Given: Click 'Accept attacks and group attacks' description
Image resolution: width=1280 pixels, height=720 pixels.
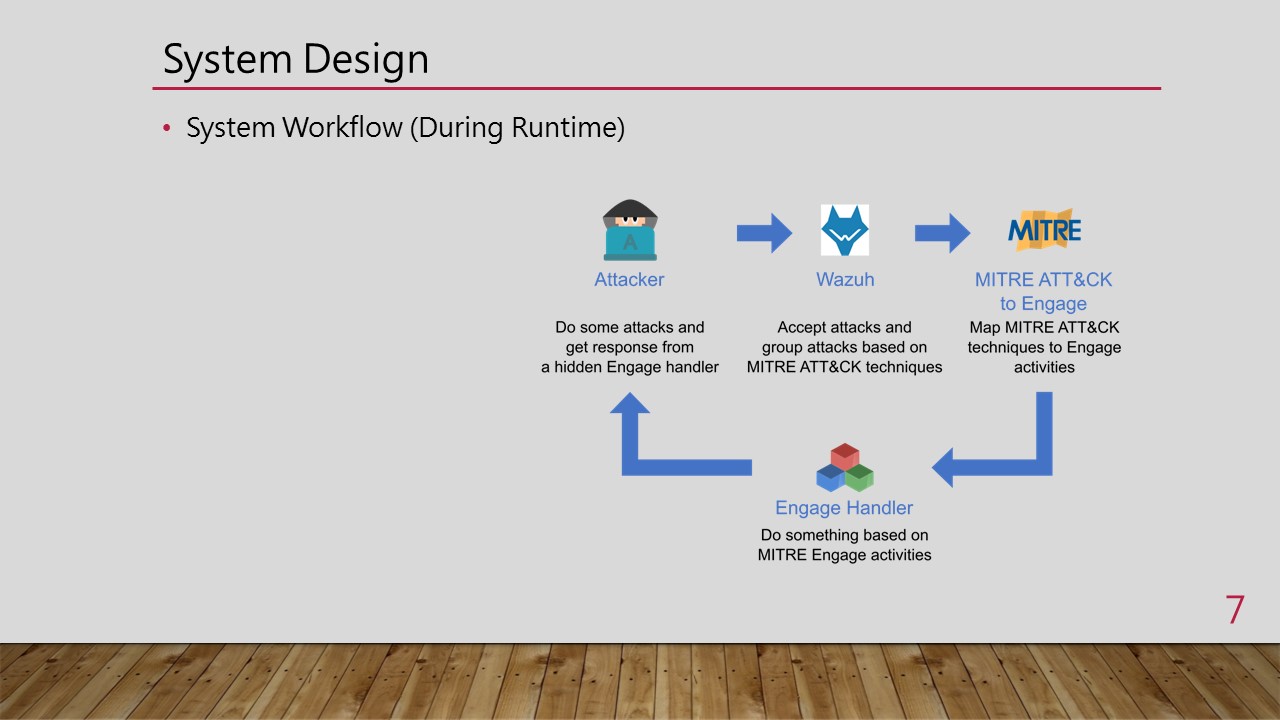Looking at the screenshot, I should point(845,347).
